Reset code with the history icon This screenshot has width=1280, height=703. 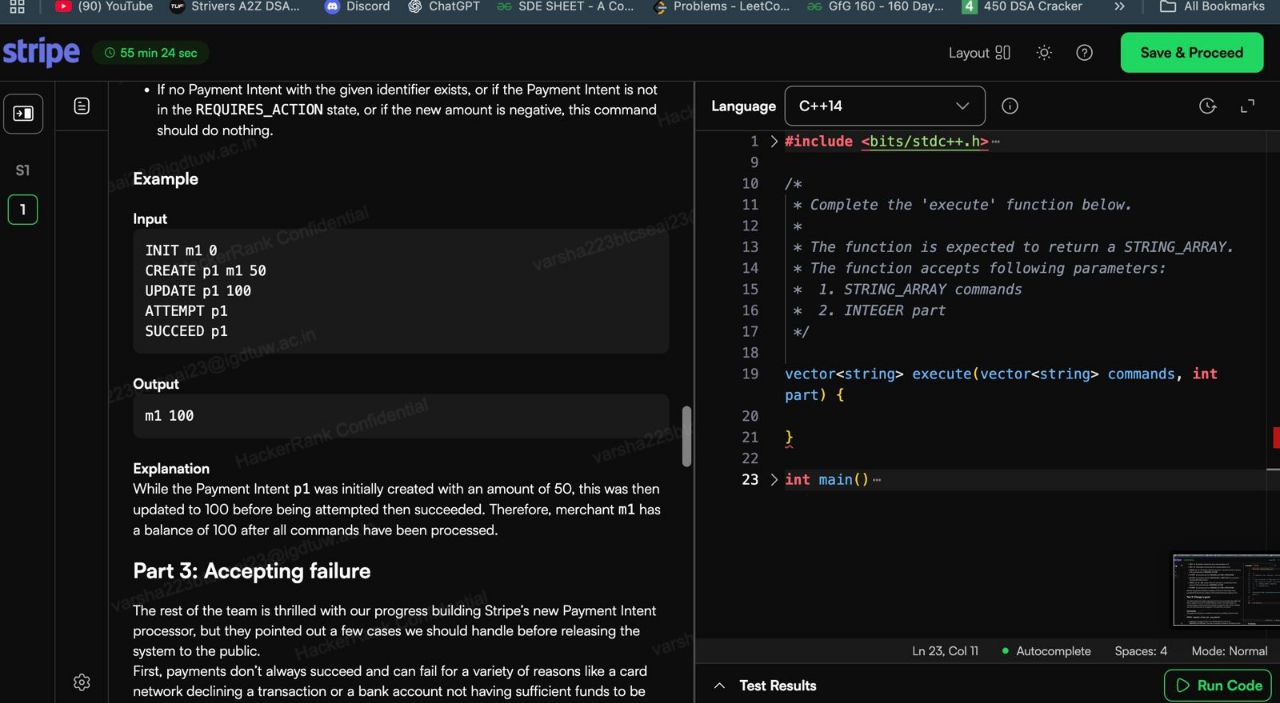[x=1207, y=106]
